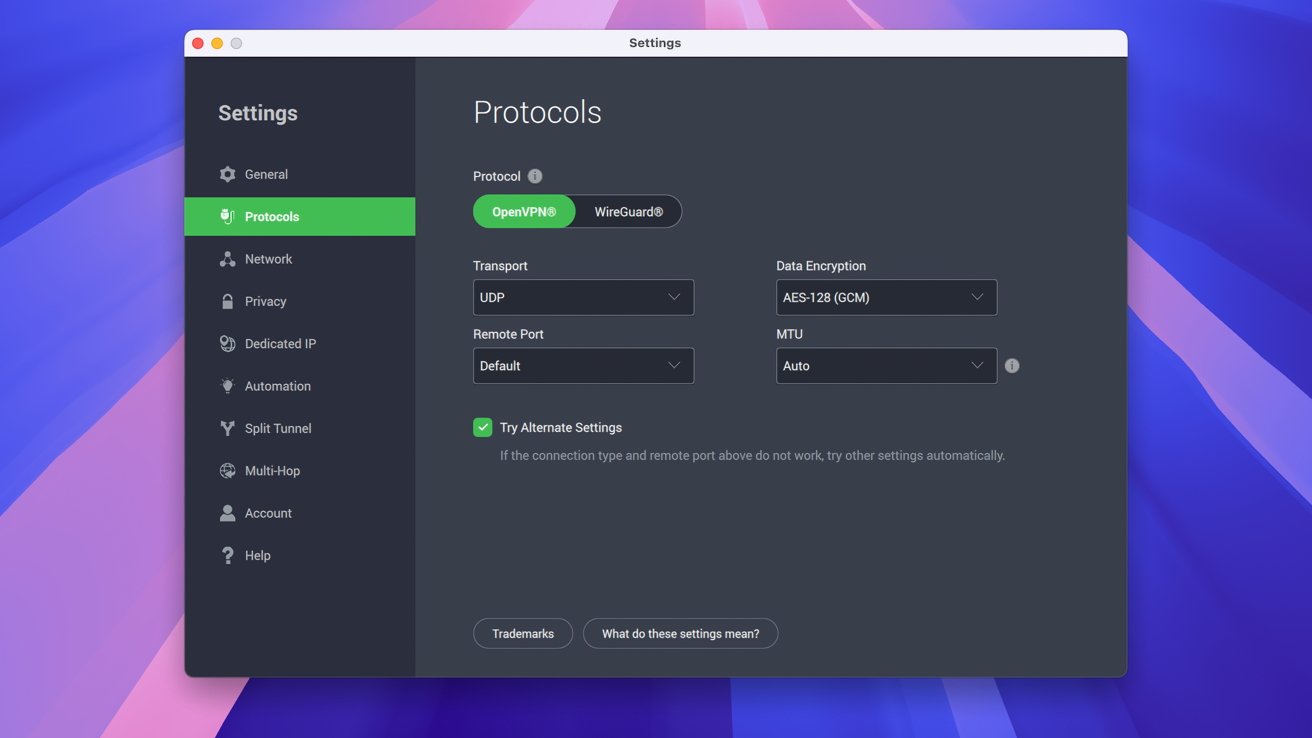
Task: Open the MTU dropdown showing Auto
Action: pos(886,366)
